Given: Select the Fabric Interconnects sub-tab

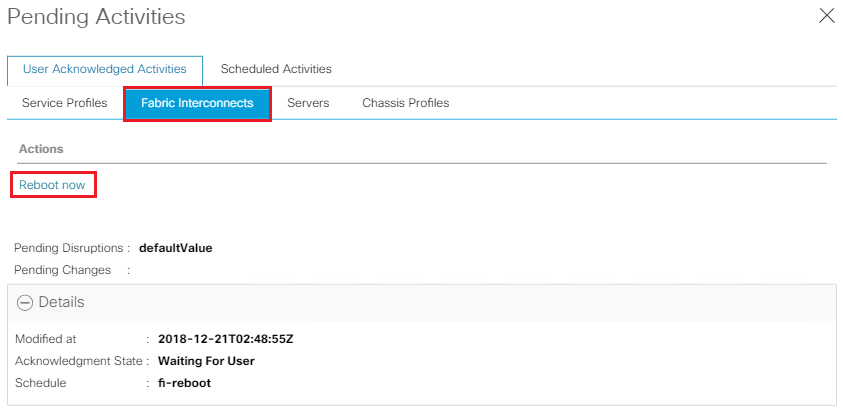Looking at the screenshot, I should pos(197,103).
